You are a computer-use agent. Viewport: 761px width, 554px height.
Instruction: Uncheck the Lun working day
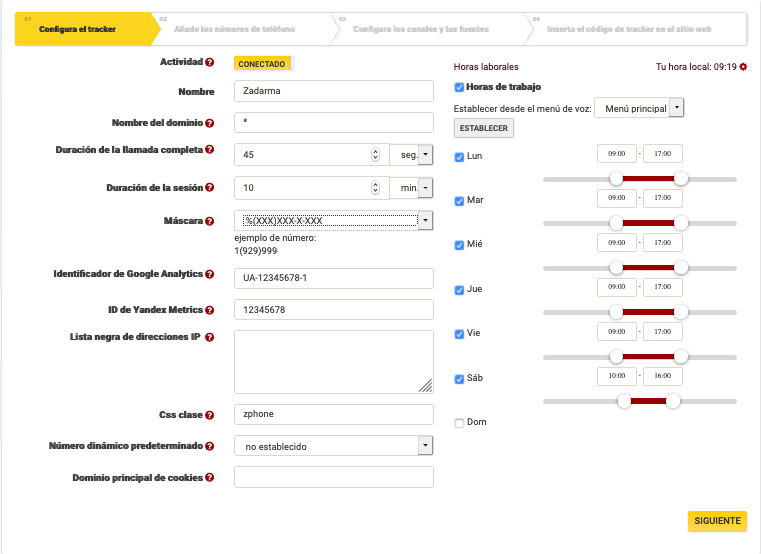click(459, 157)
